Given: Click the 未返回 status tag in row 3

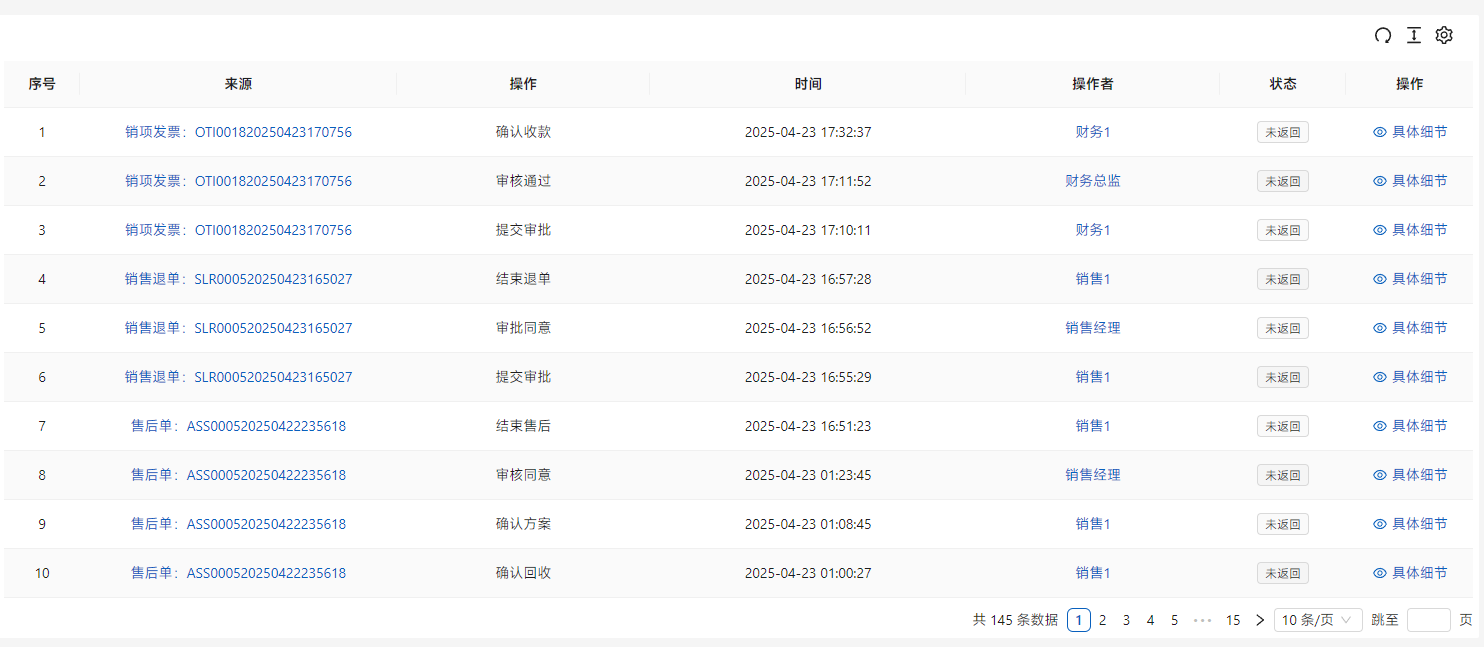Looking at the screenshot, I should (x=1282, y=230).
